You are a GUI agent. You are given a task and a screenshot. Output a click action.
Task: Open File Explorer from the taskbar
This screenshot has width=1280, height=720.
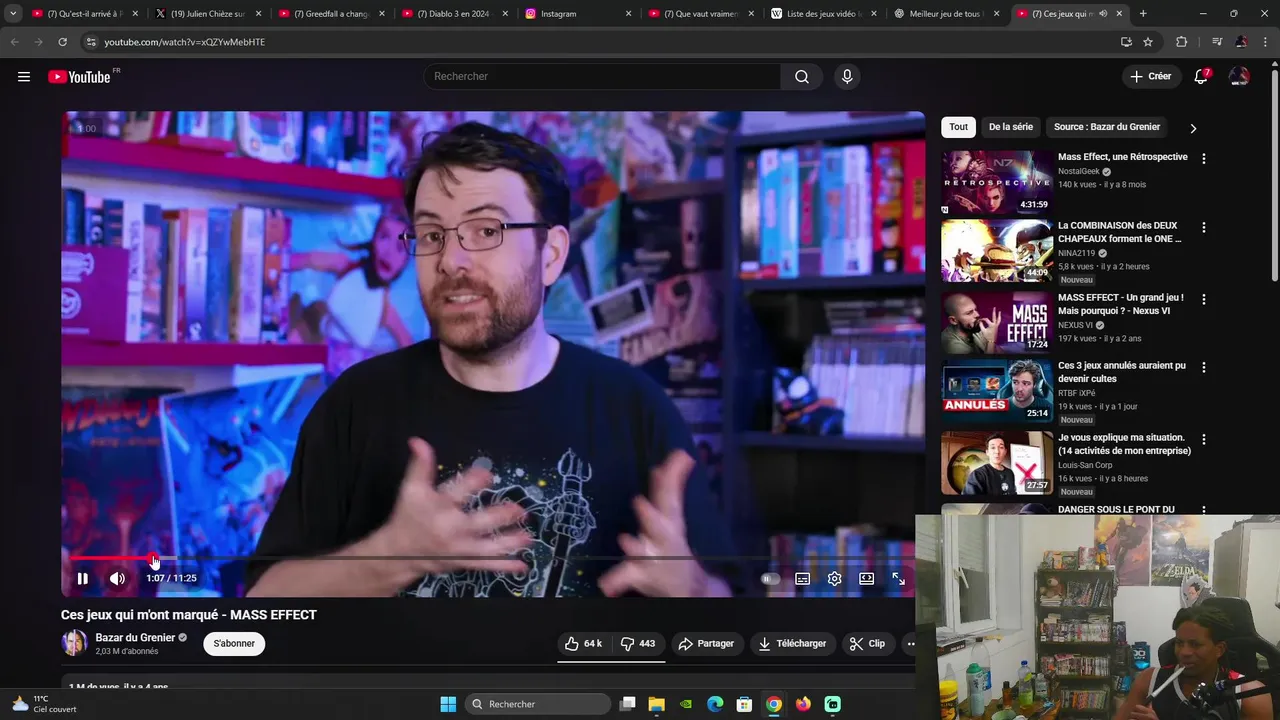[x=656, y=704]
